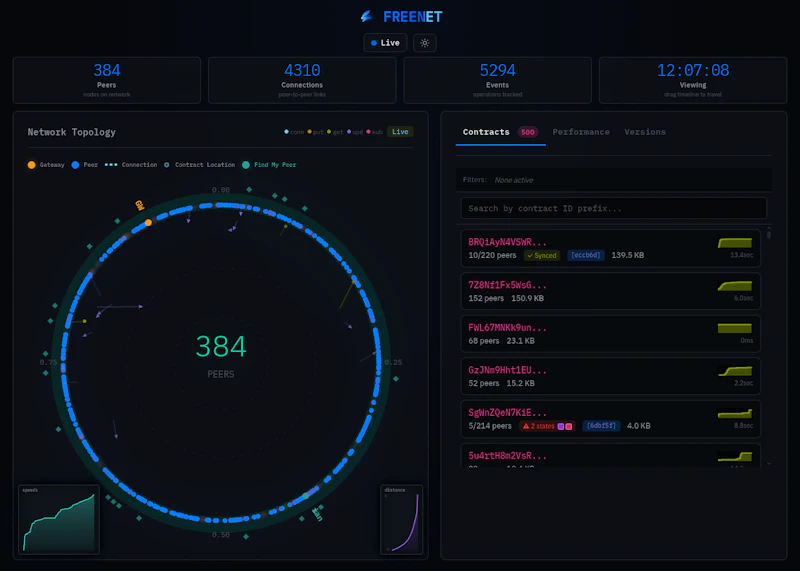Select the FWL67MNKk9un... contract
The width and height of the screenshot is (800, 571).
(610, 334)
